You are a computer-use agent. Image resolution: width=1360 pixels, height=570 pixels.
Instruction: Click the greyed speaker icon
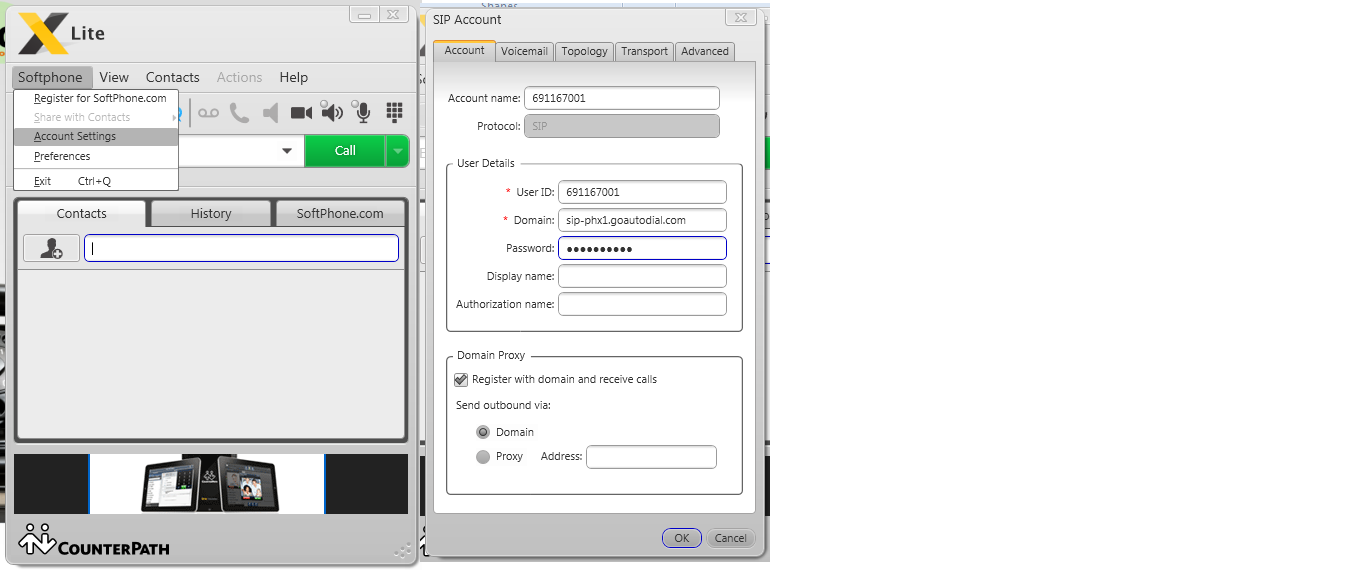[270, 113]
